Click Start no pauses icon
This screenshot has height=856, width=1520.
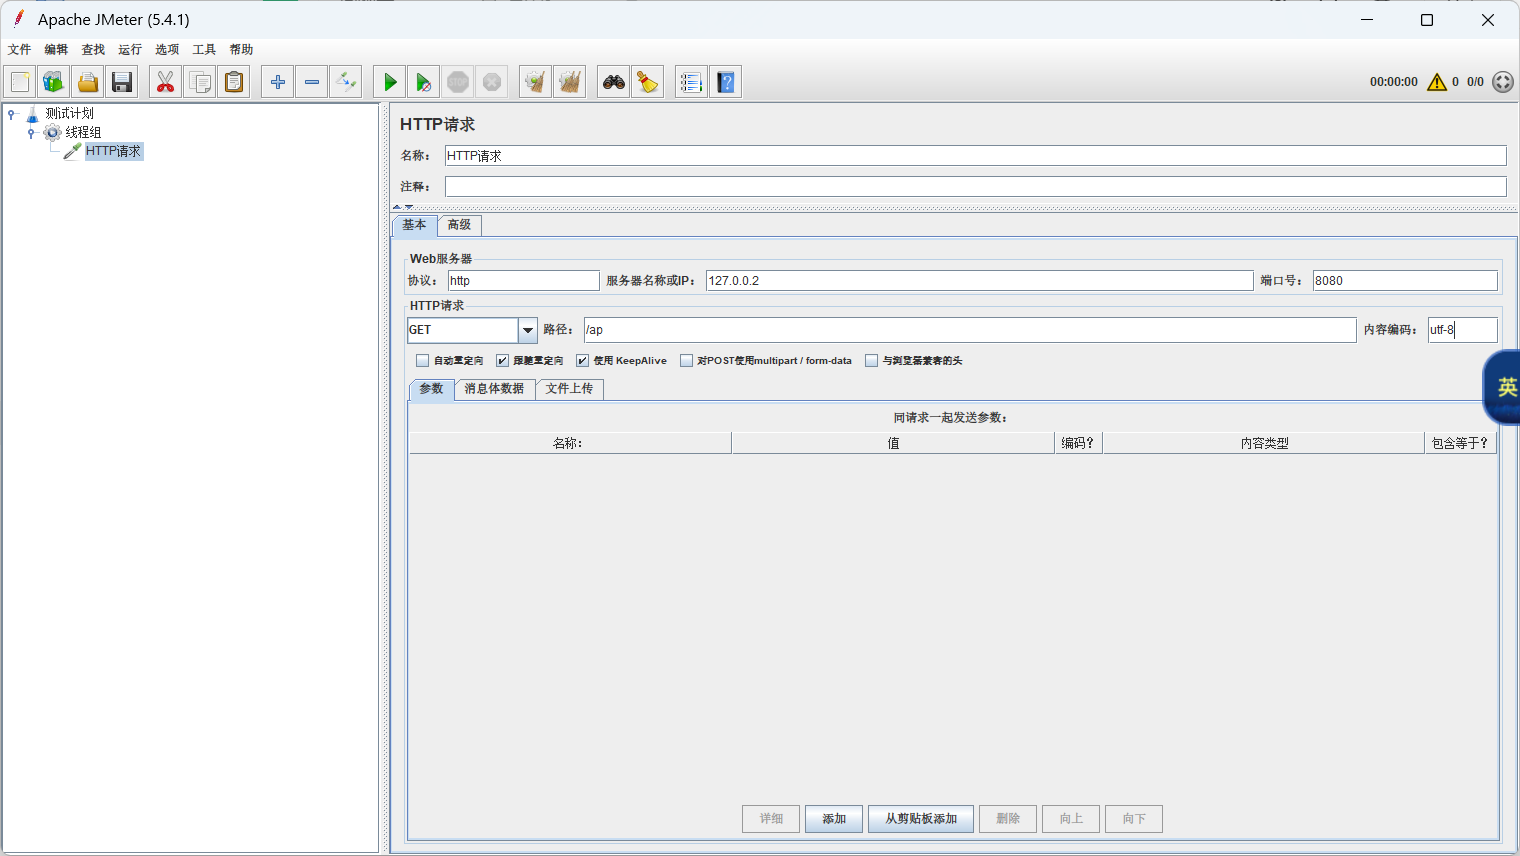point(424,82)
